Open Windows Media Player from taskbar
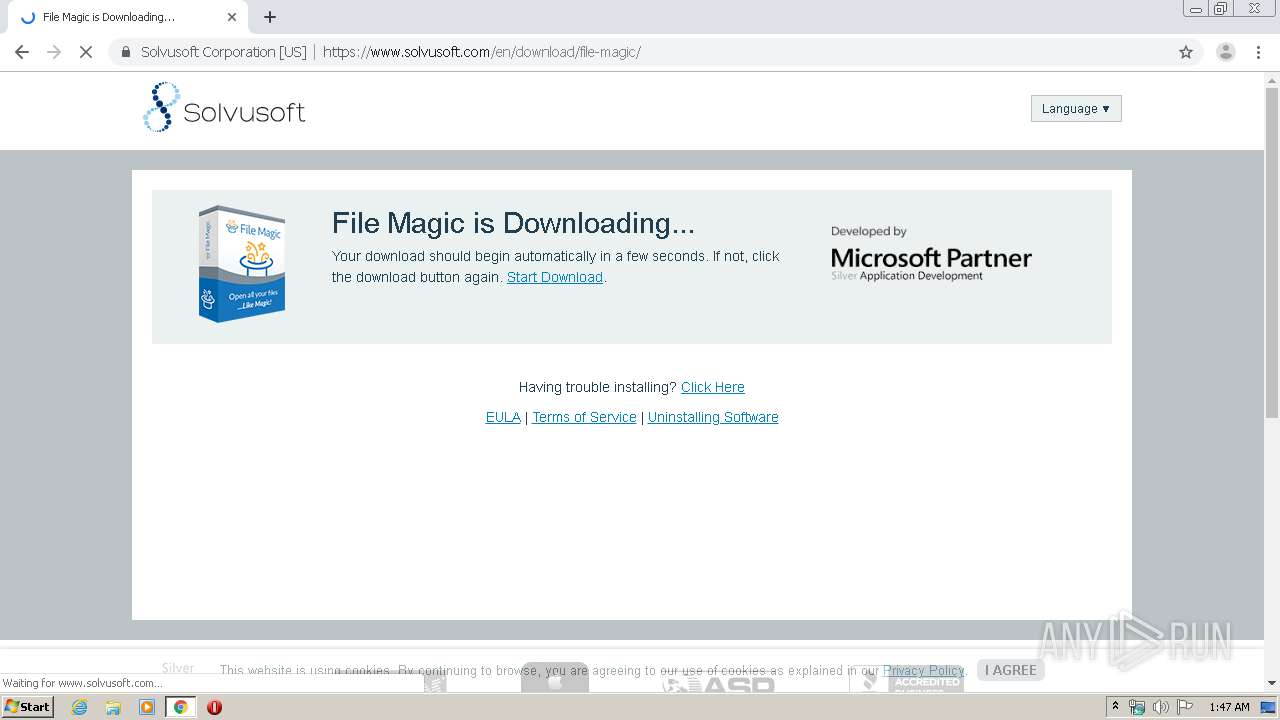This screenshot has width=1280, height=720. [x=147, y=707]
